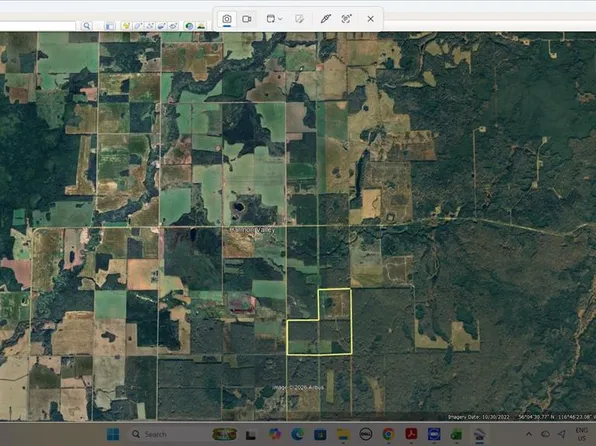The height and width of the screenshot is (446, 596).
Task: Open the Dell app on taskbar
Action: pos(366,434)
